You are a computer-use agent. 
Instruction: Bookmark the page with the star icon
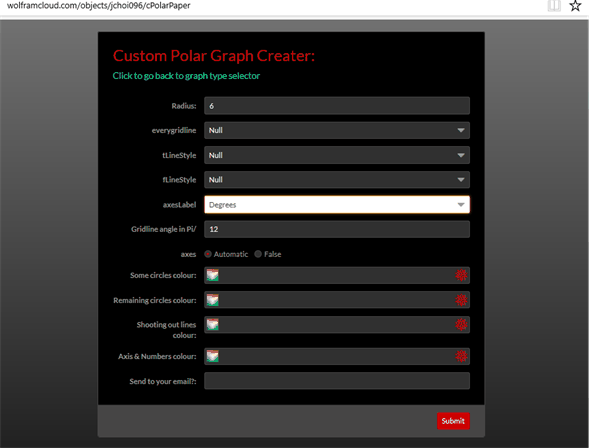(575, 6)
